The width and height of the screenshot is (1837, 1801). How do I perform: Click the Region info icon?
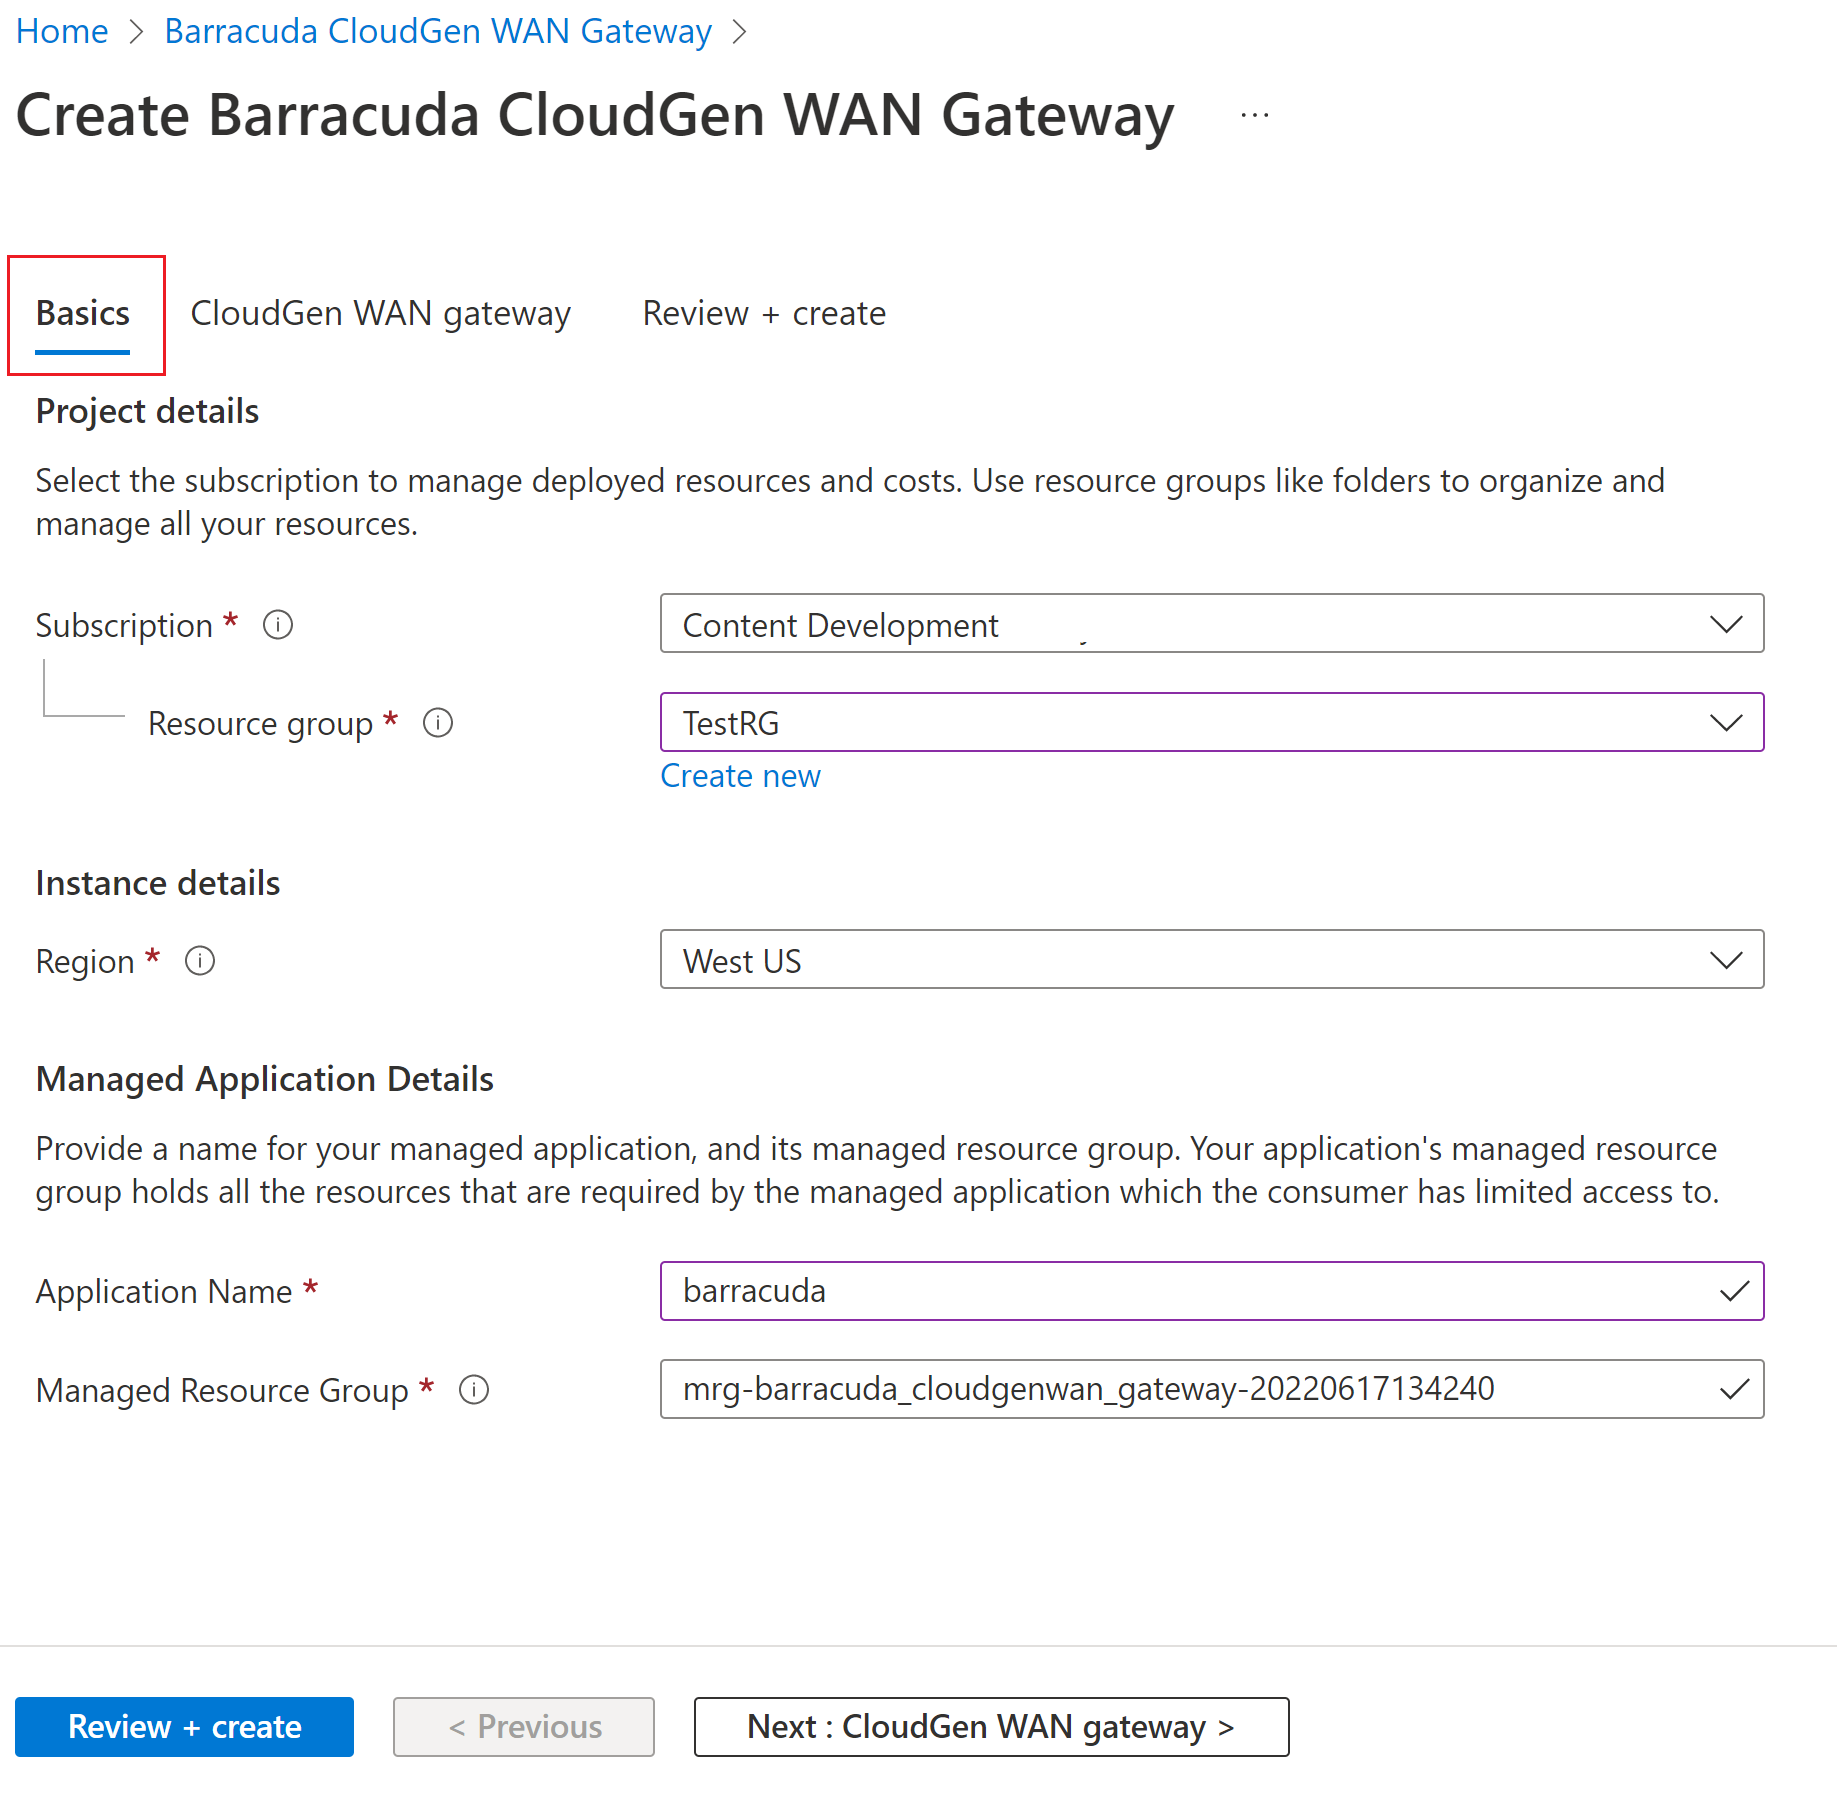coord(200,961)
